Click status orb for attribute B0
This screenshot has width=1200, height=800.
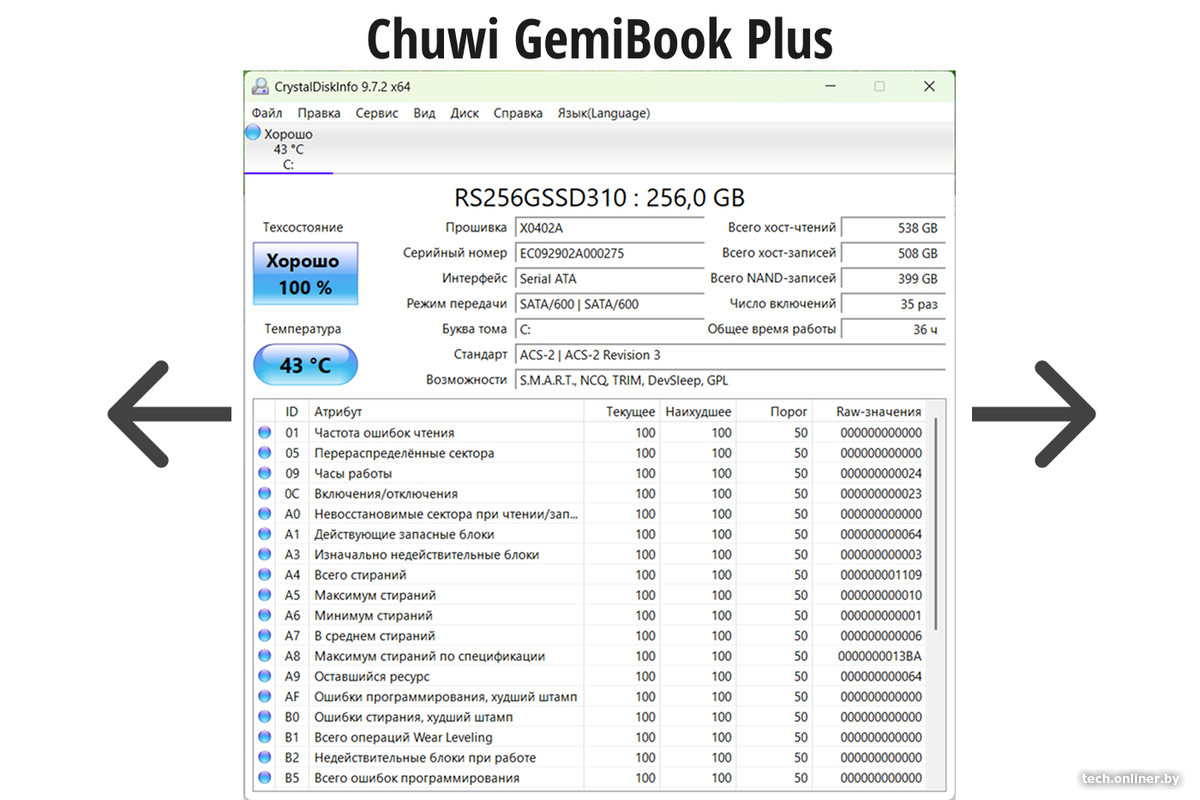coord(265,717)
